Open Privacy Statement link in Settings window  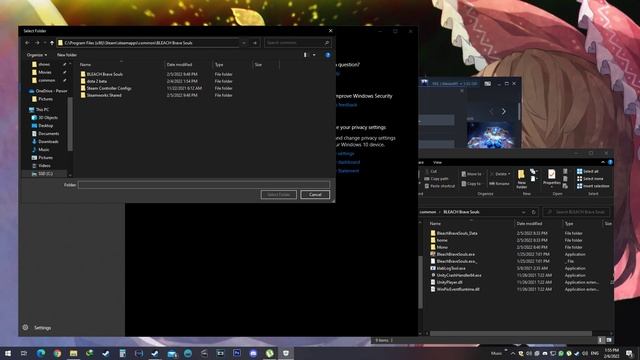click(348, 171)
